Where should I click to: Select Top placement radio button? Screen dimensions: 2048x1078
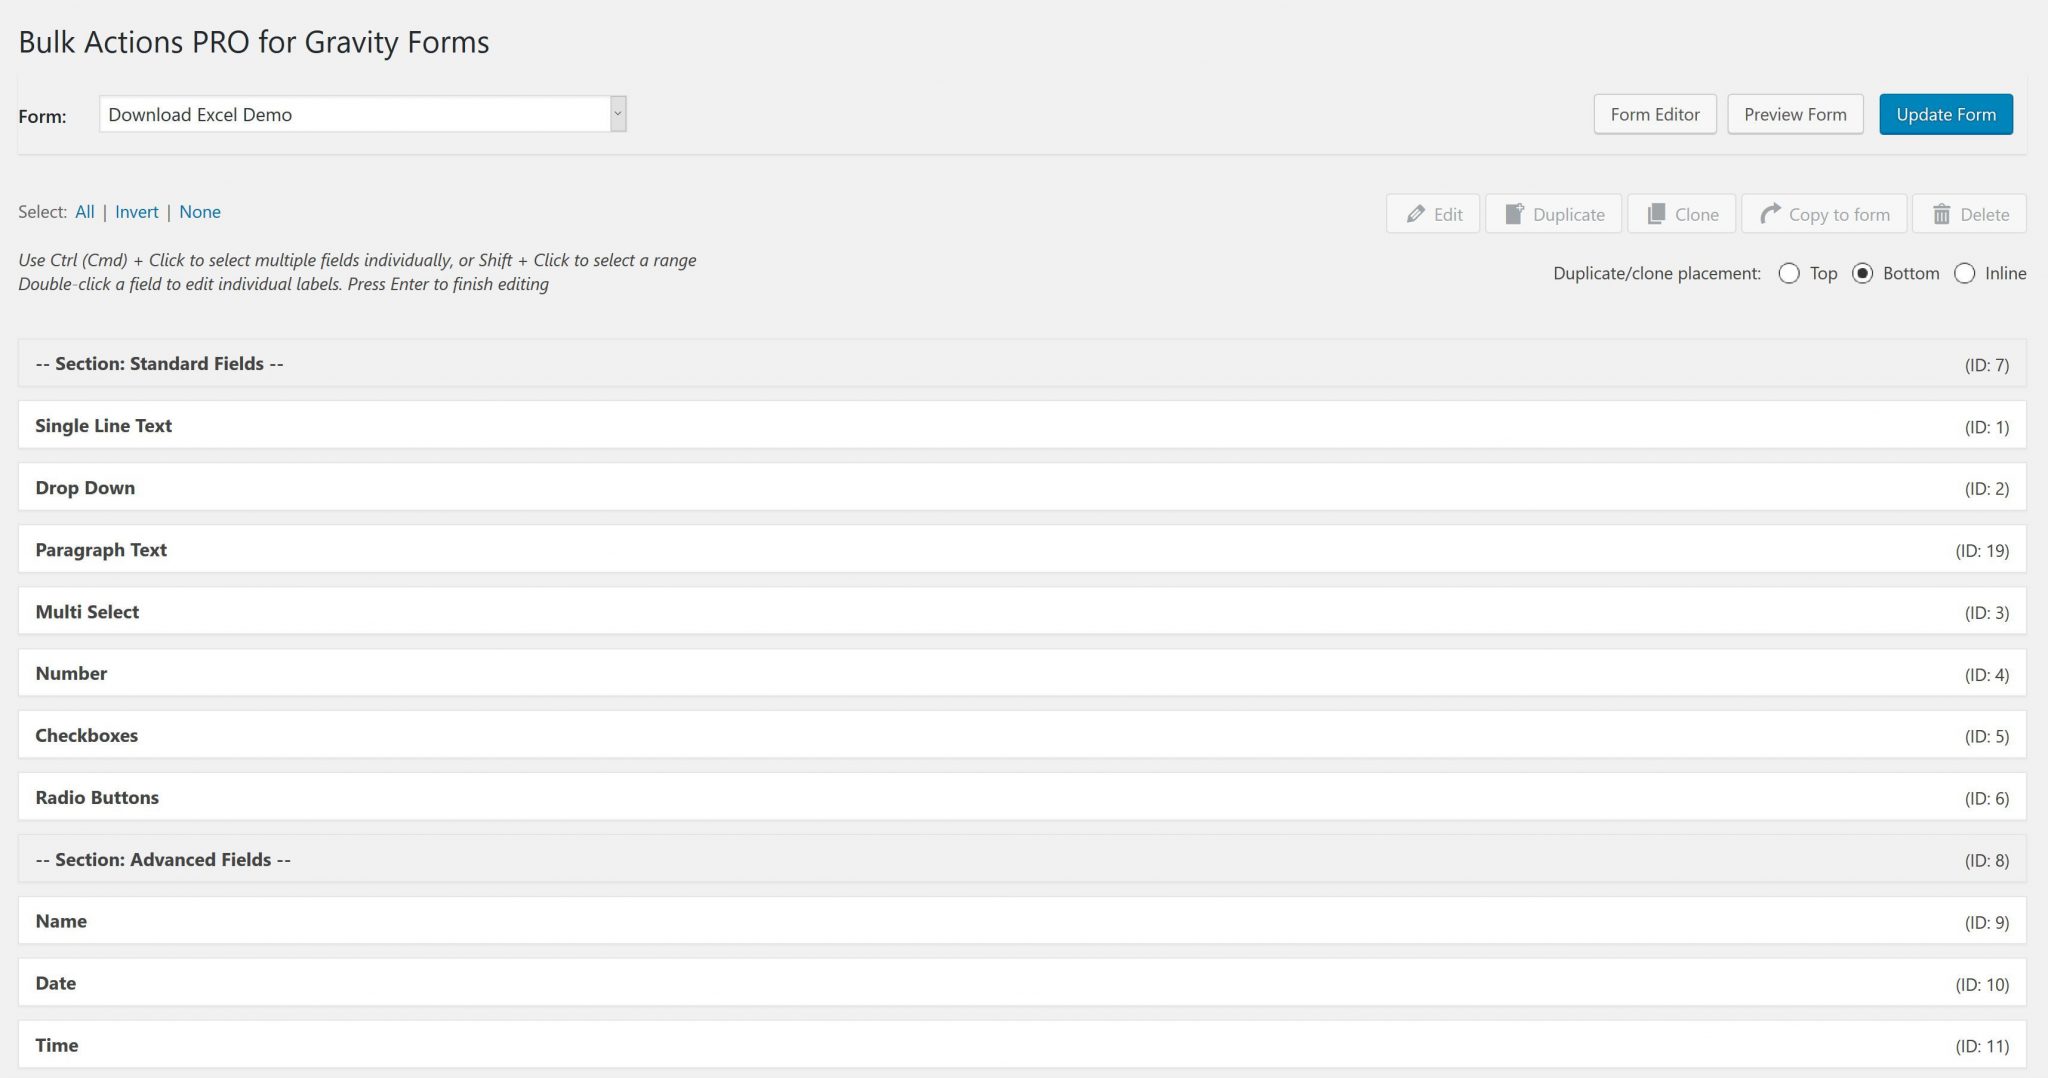coord(1789,273)
